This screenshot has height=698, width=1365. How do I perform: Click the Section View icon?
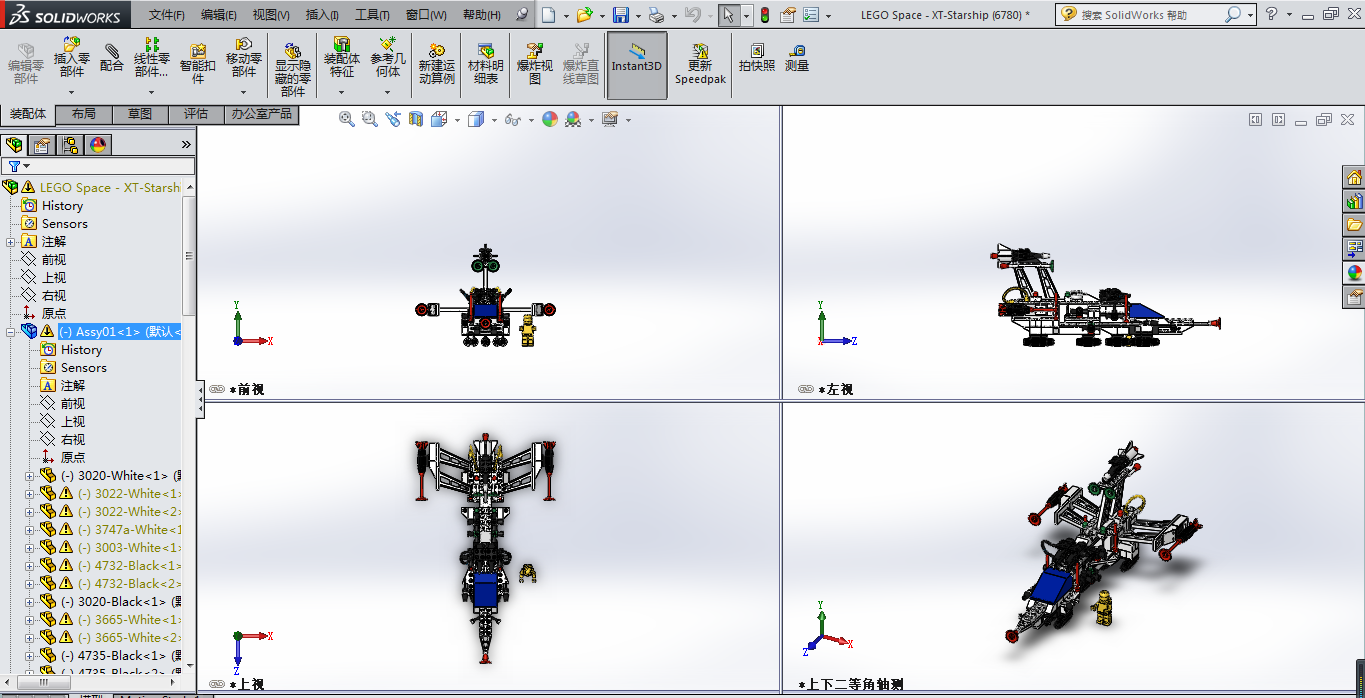click(416, 119)
